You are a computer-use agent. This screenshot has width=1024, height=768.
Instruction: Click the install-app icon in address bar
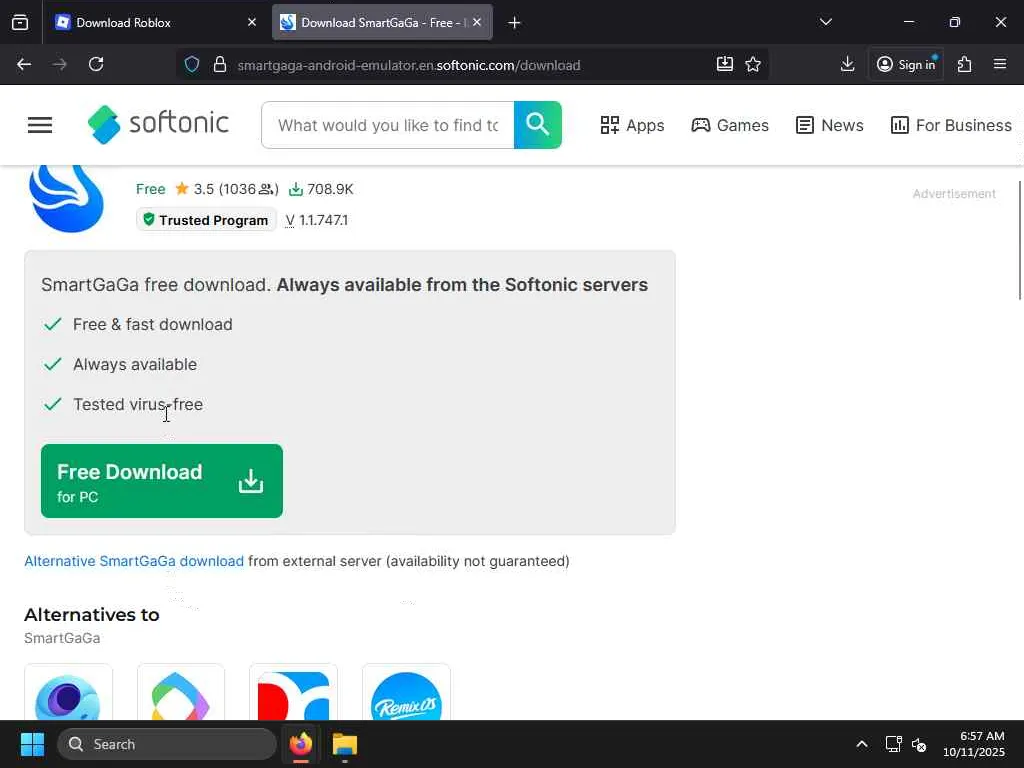click(725, 64)
